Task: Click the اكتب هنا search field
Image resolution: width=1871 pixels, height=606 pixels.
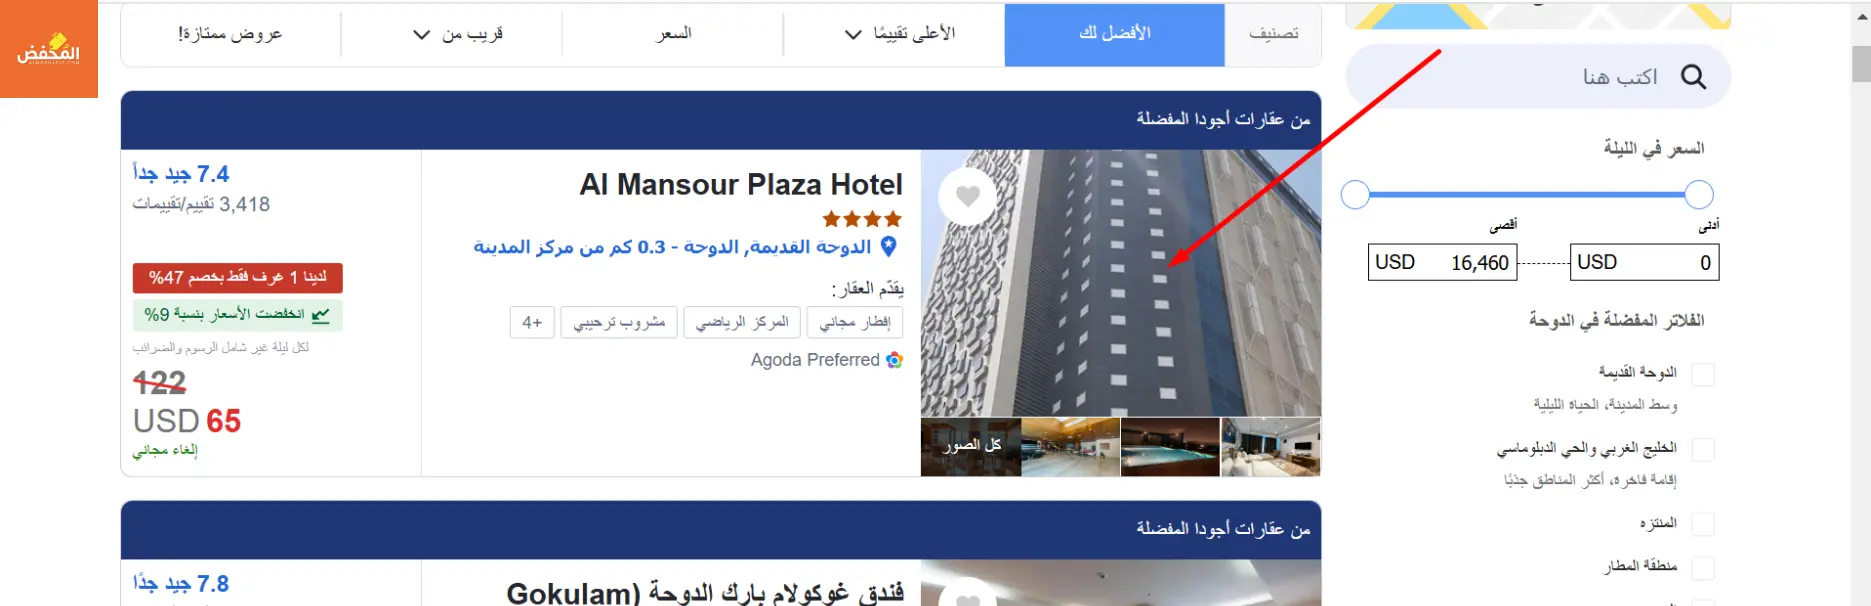Action: click(x=1538, y=77)
